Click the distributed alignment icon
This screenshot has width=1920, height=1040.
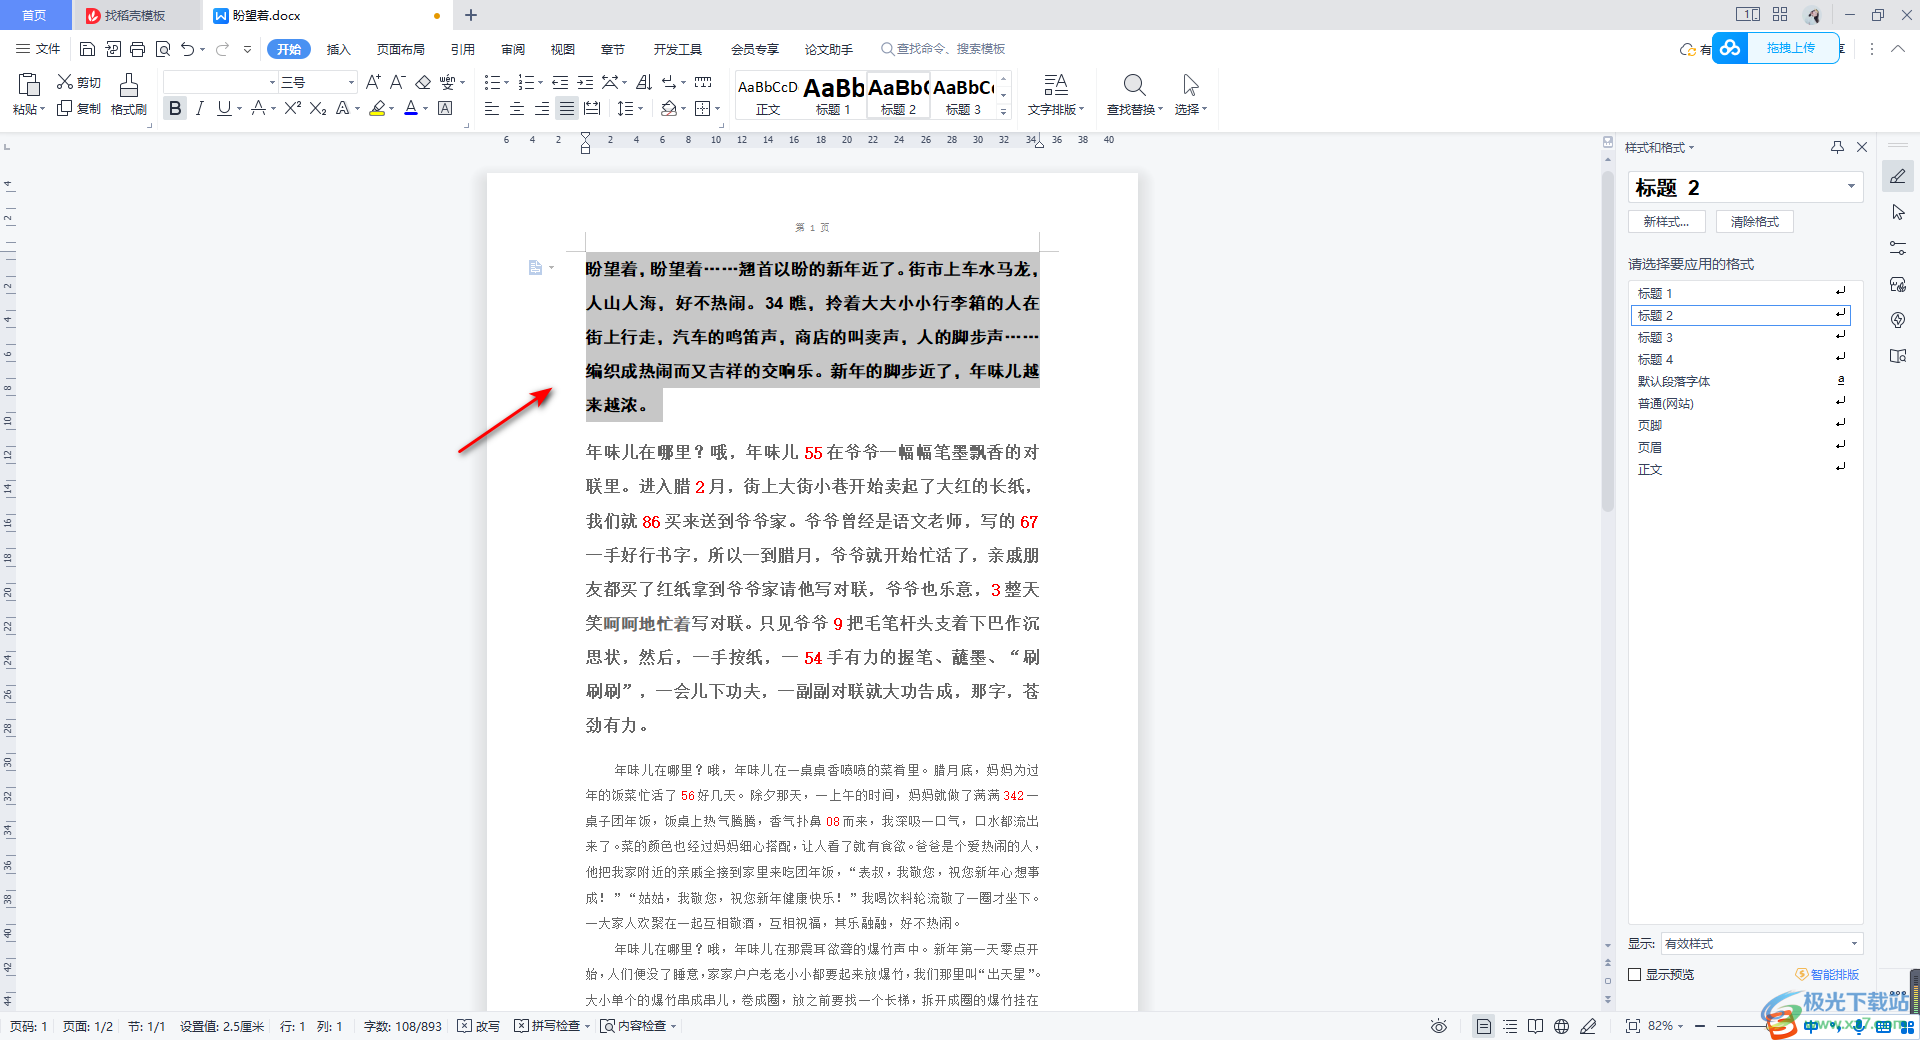(x=592, y=108)
